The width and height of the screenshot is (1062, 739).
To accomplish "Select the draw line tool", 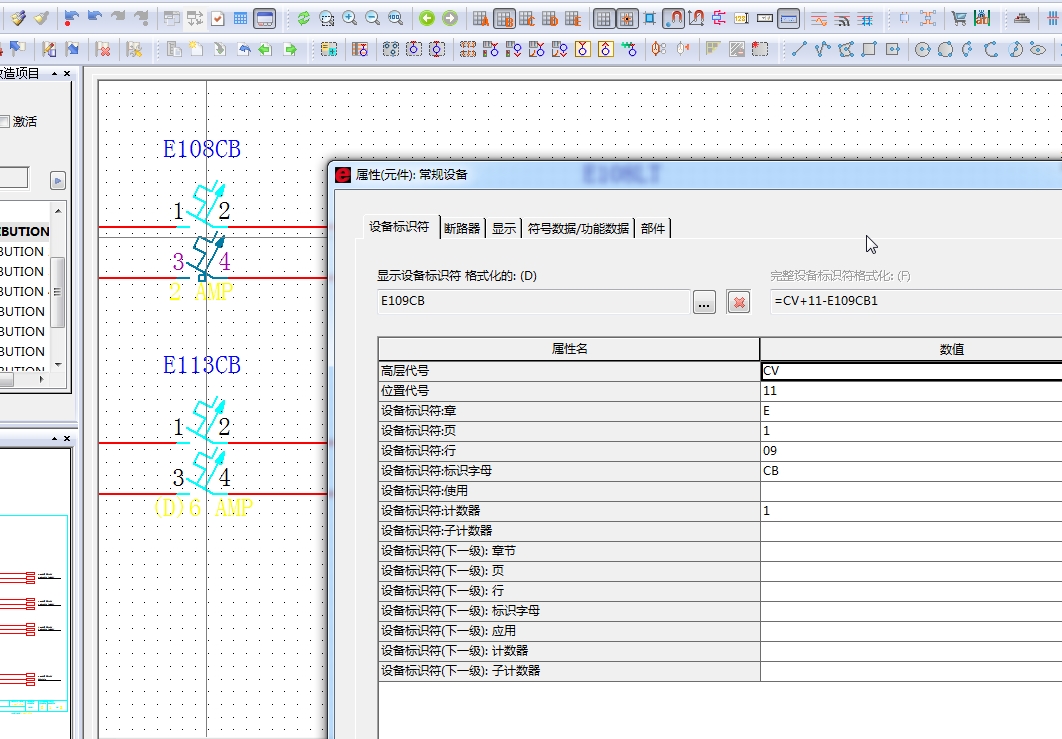I will coord(799,49).
